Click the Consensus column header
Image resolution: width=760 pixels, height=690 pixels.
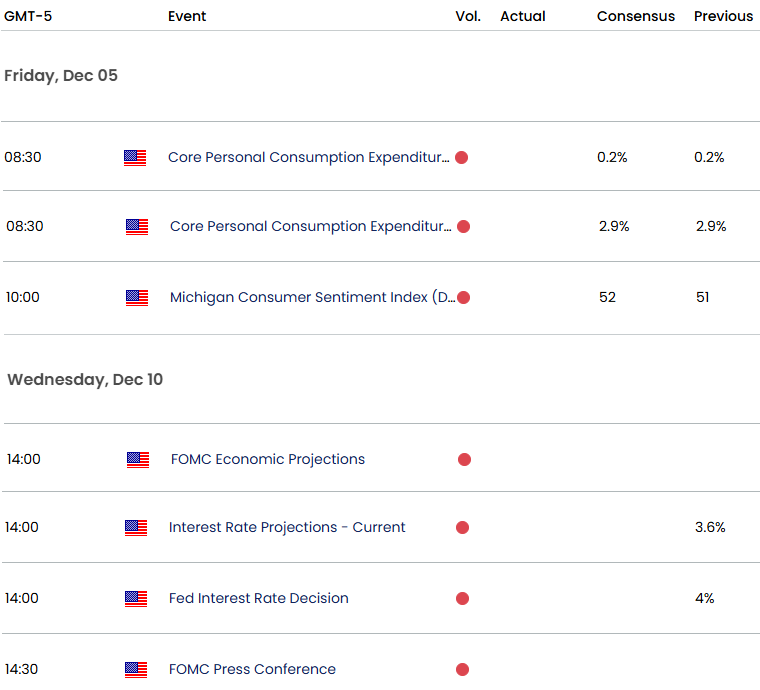635,16
